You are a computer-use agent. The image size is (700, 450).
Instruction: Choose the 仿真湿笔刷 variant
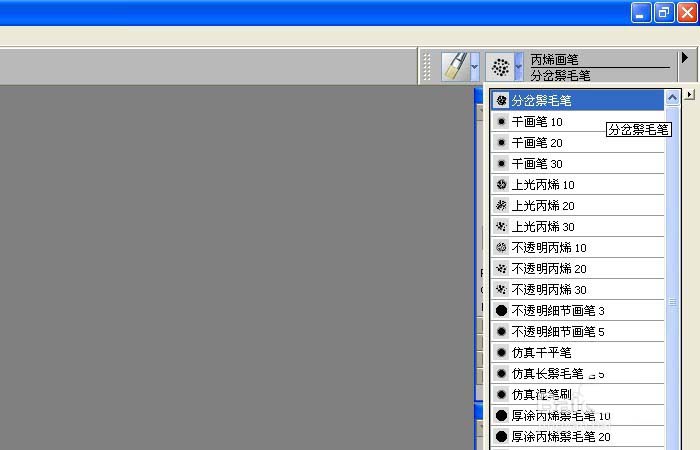click(578, 394)
